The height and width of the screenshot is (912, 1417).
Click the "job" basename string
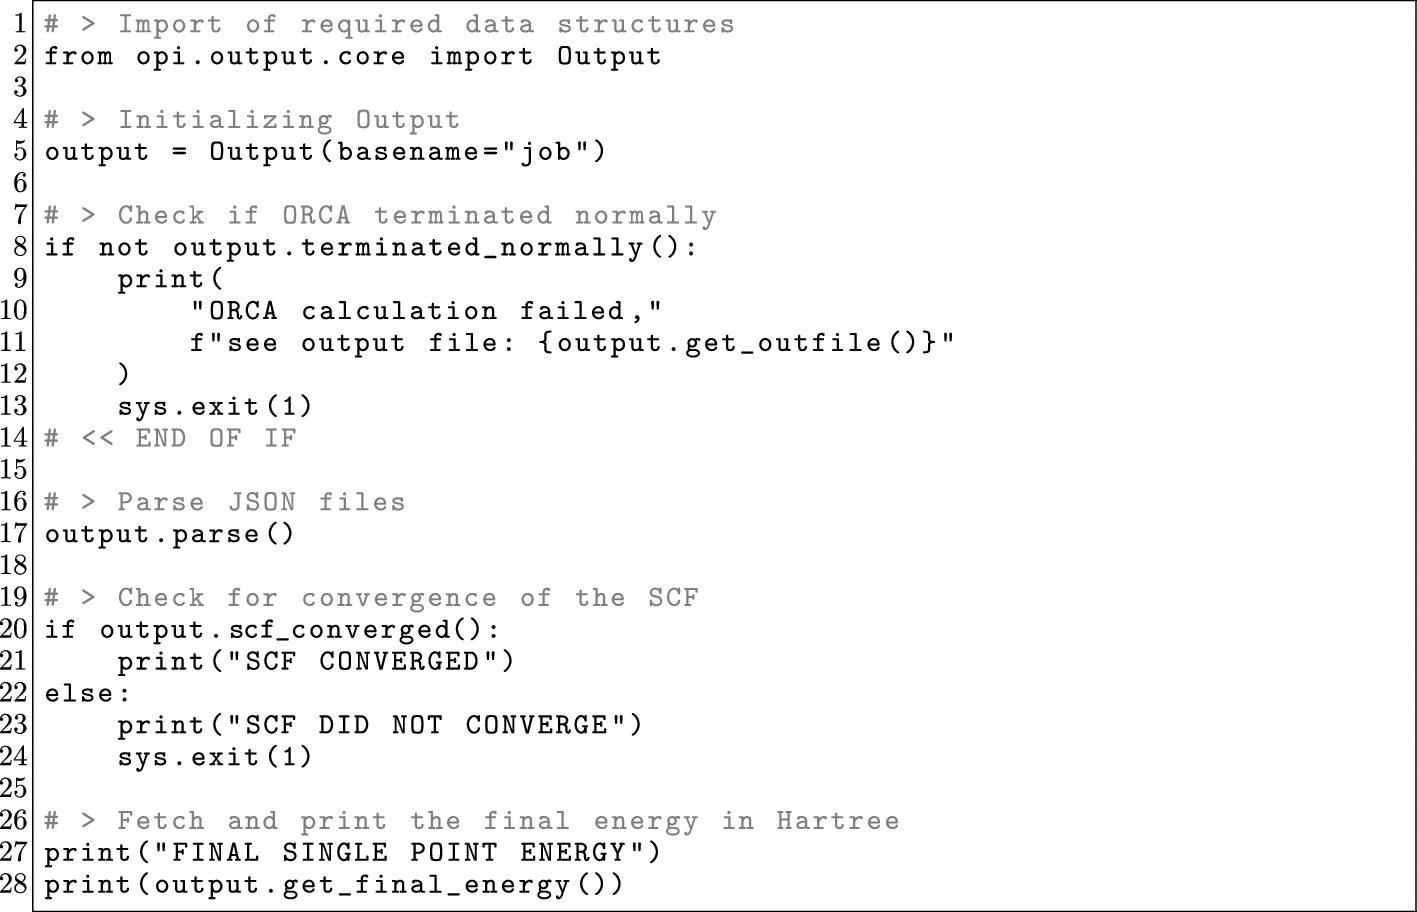[542, 152]
